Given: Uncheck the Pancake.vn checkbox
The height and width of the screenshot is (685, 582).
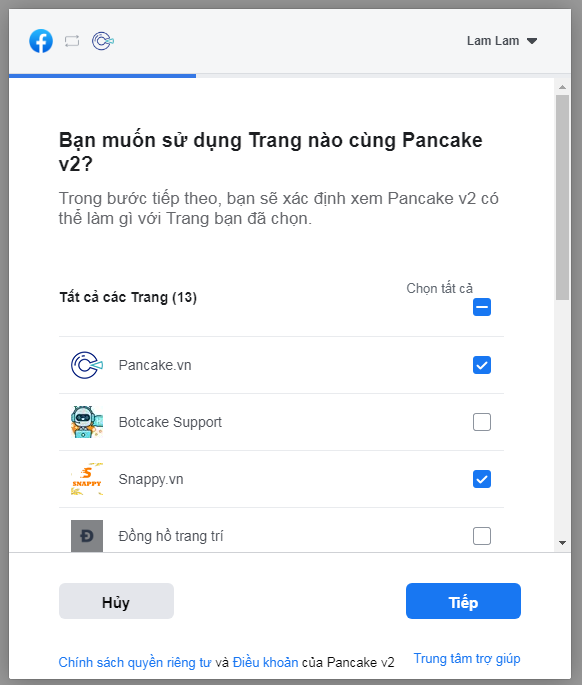Looking at the screenshot, I should [482, 365].
